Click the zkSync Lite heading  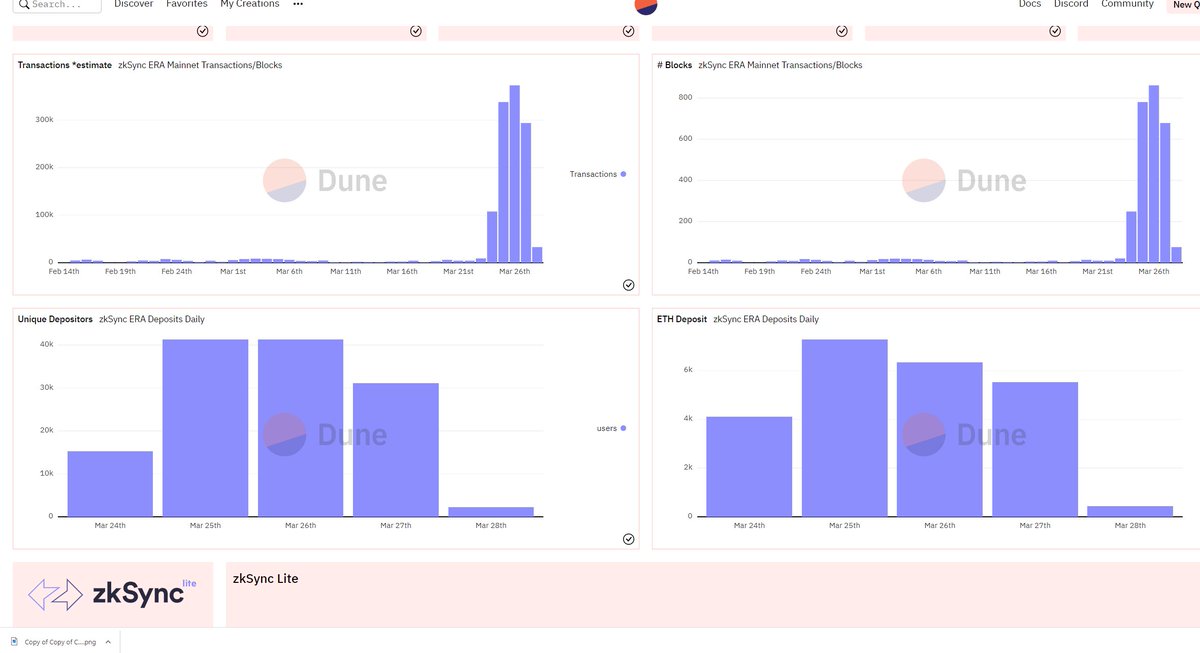click(x=265, y=579)
